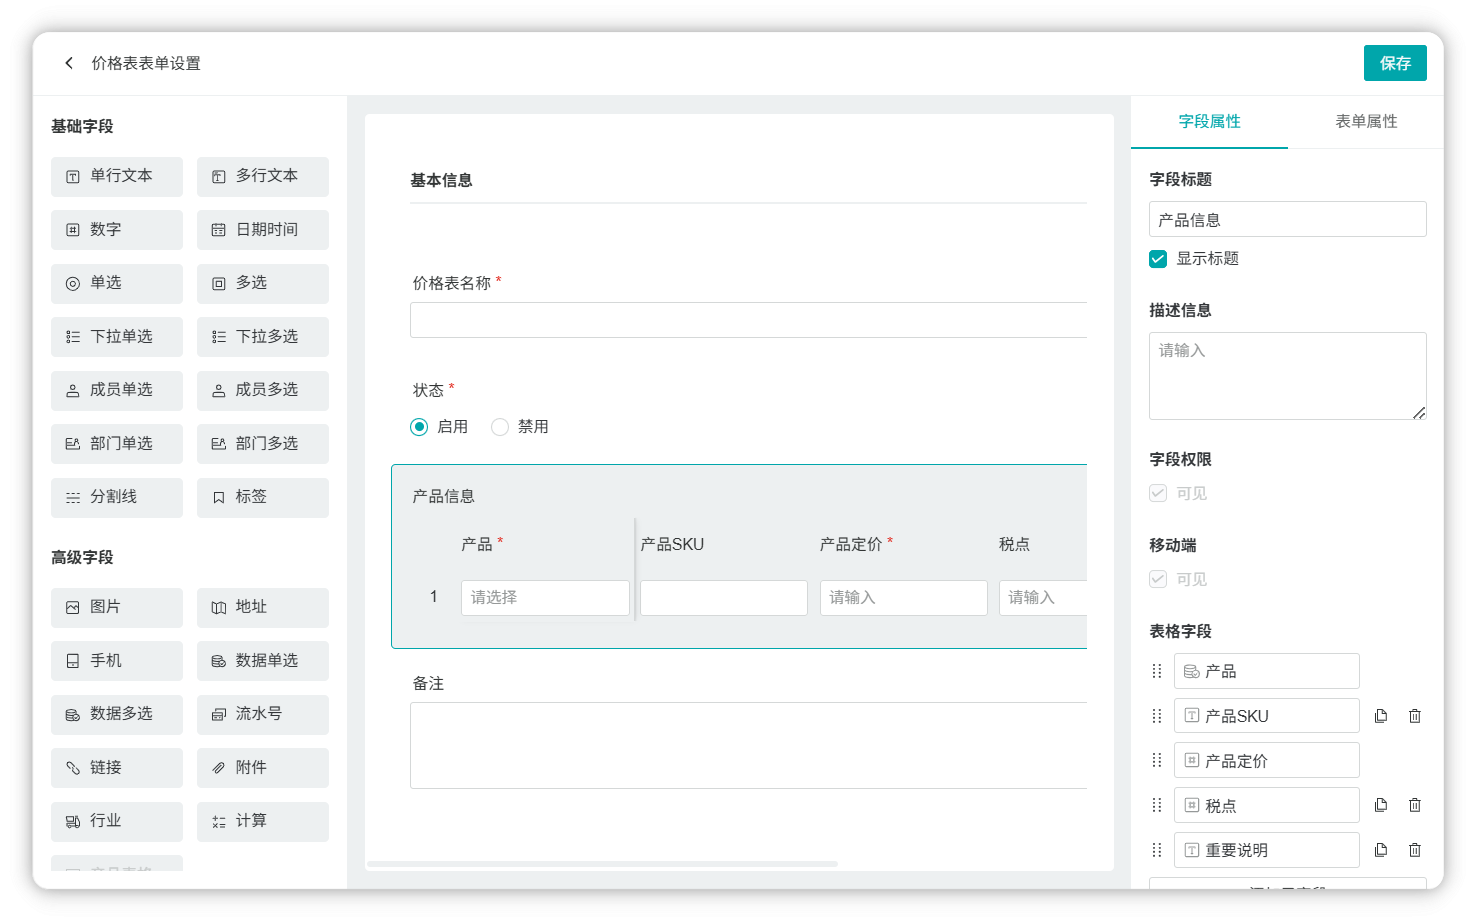Grab the drag handle beside 税点 field
This screenshot has width=1476, height=922.
[1157, 805]
